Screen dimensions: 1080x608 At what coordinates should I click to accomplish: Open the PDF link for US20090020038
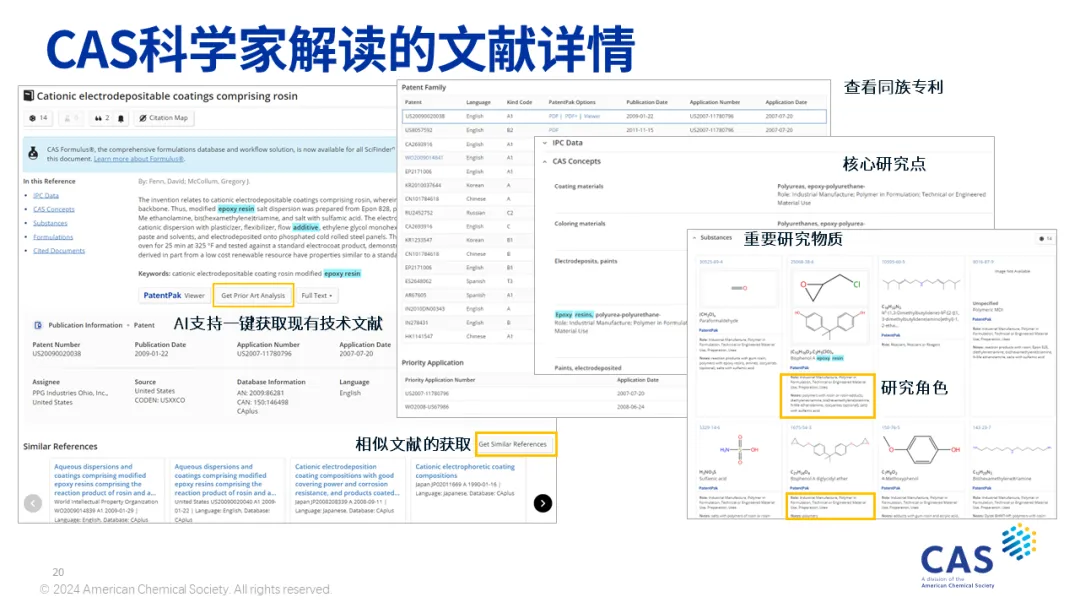coord(553,116)
